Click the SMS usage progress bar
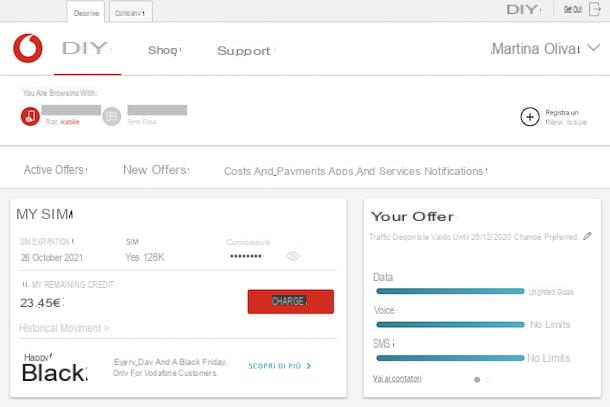This screenshot has height=407, width=610. pos(450,358)
